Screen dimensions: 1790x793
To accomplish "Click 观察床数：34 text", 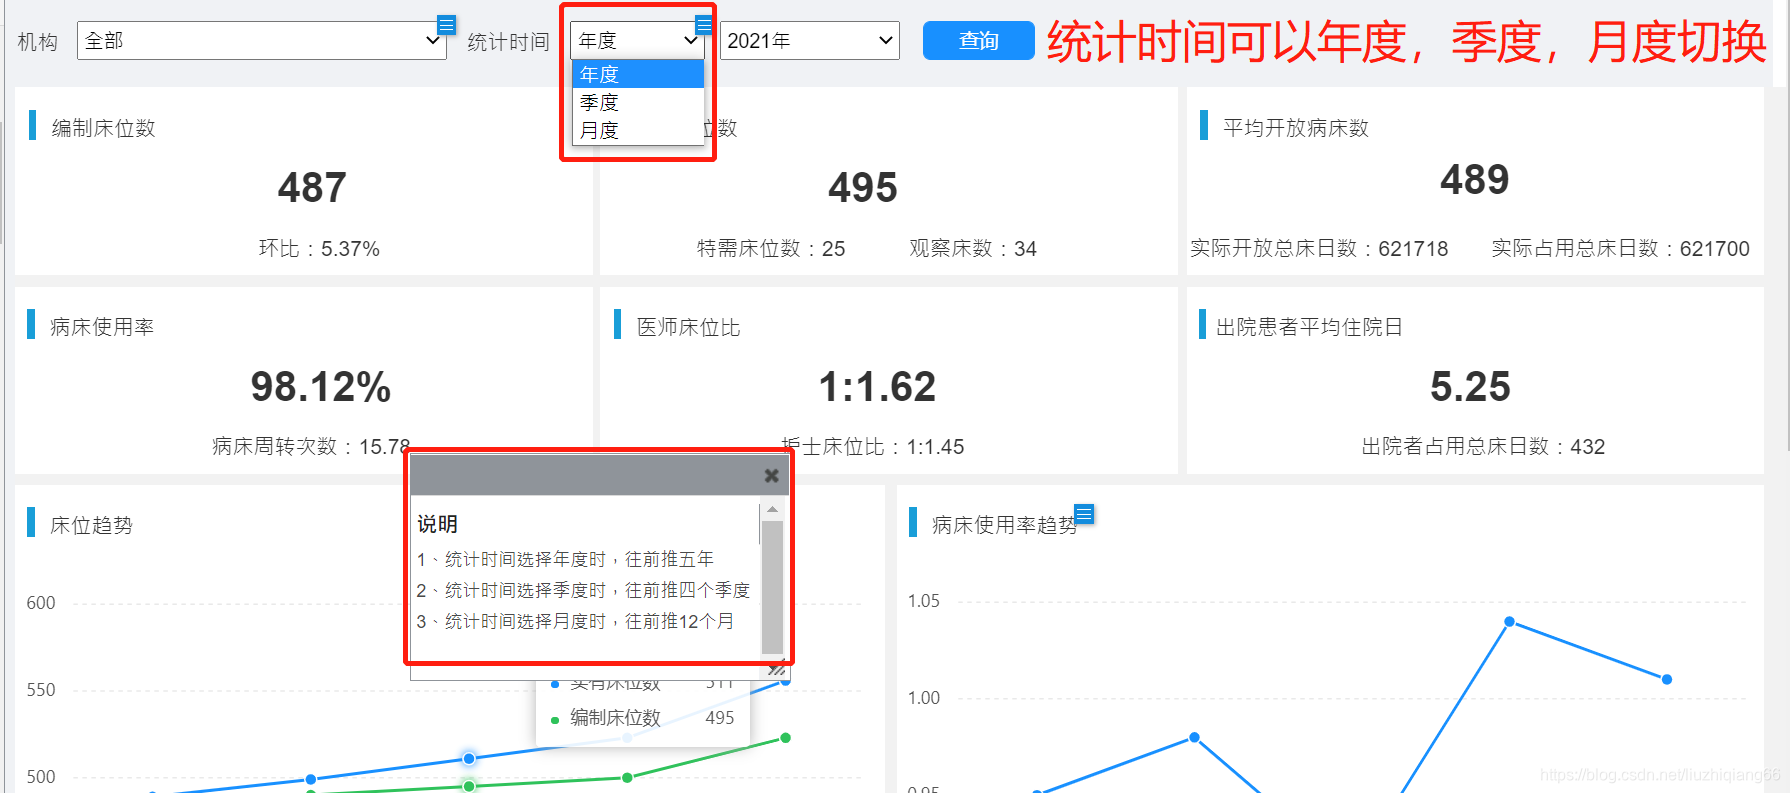I will (x=973, y=249).
